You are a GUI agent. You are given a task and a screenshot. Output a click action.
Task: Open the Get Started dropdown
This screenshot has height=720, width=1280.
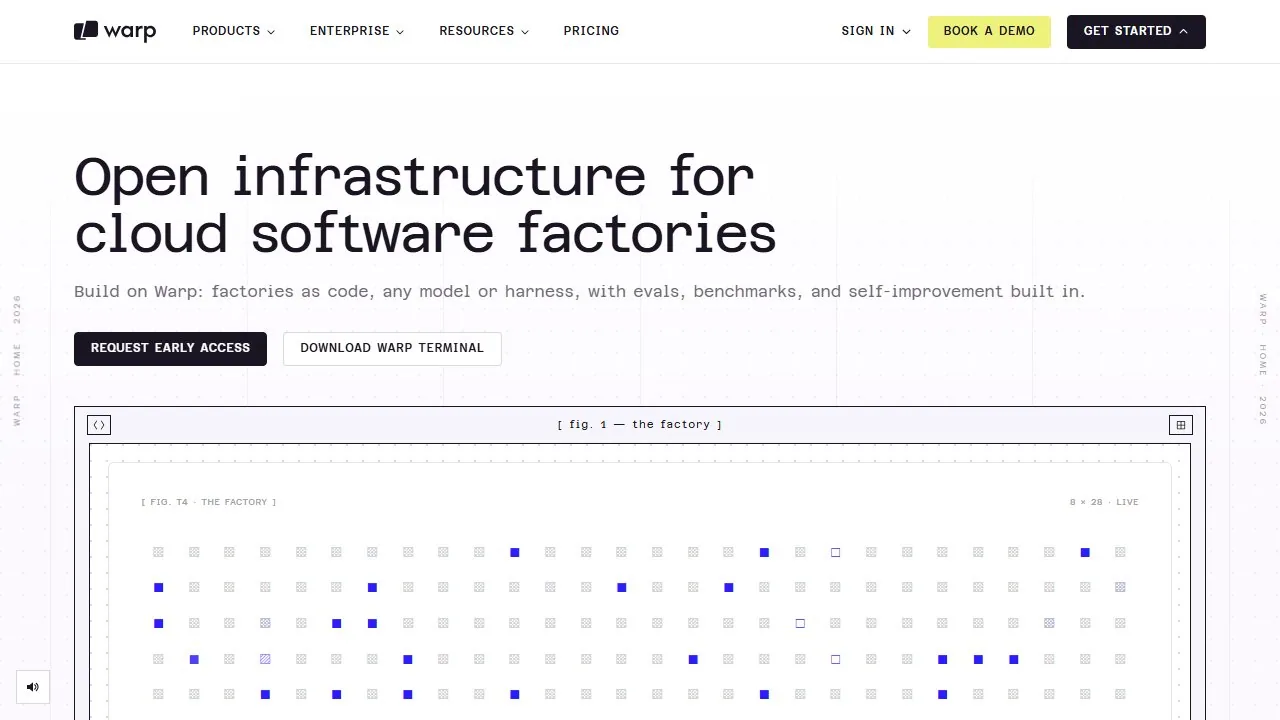click(1136, 31)
